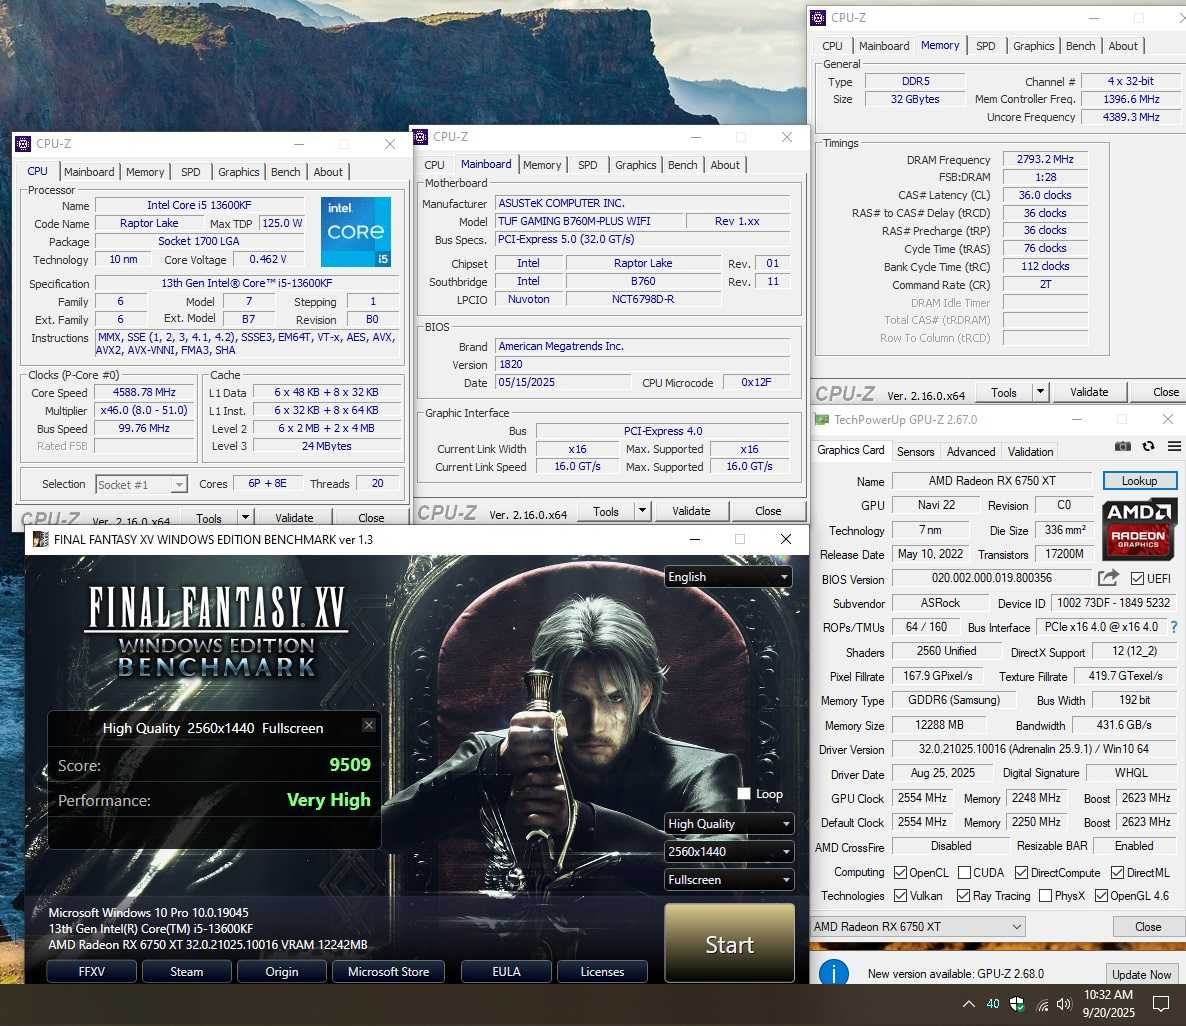Viewport: 1186px width, 1026px height.
Task: Toggle the DirectCompute checkbox
Action: tap(1021, 872)
